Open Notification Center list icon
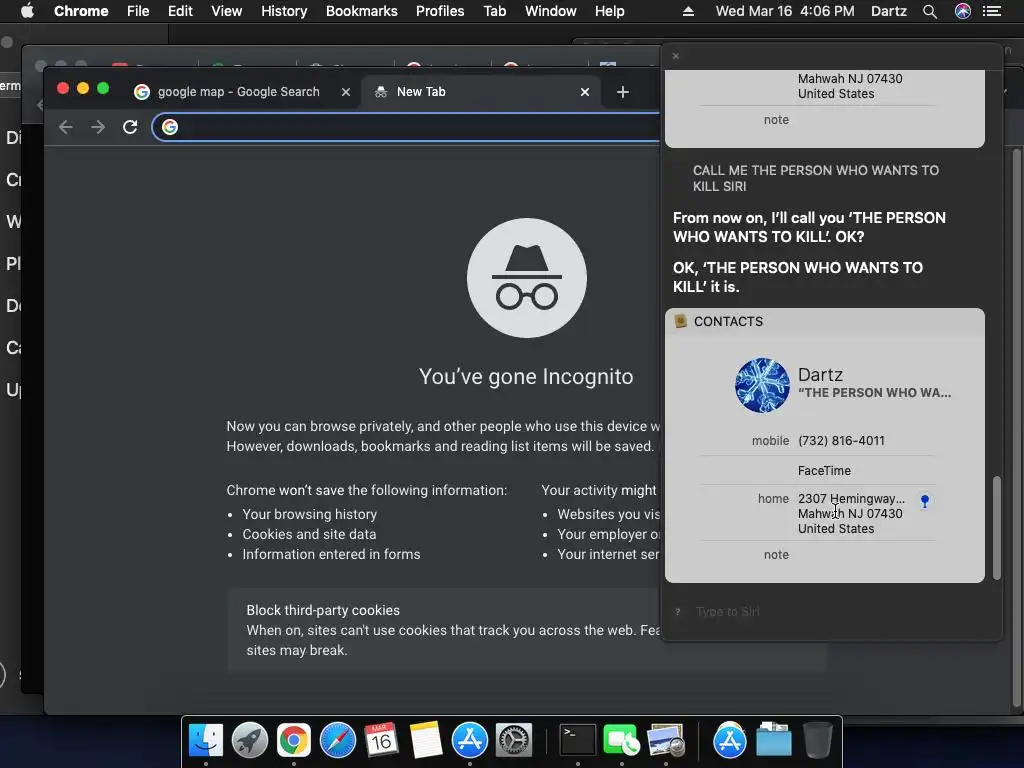The image size is (1024, 768). (x=992, y=11)
